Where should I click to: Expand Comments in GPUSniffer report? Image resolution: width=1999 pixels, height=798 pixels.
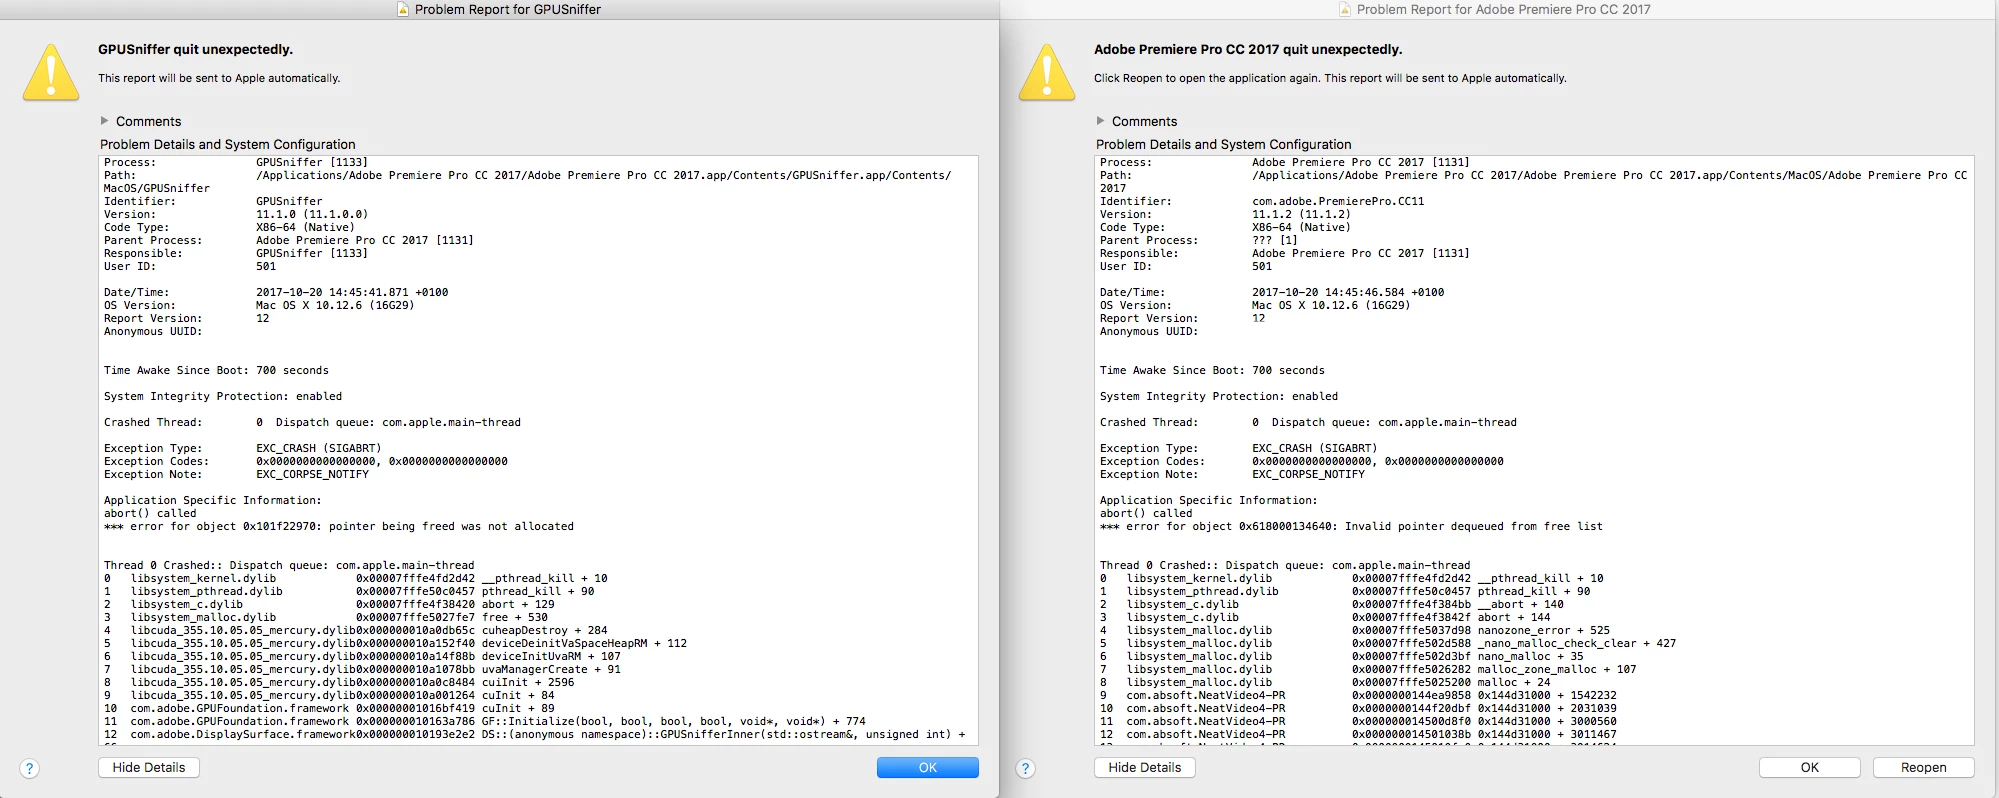(104, 121)
